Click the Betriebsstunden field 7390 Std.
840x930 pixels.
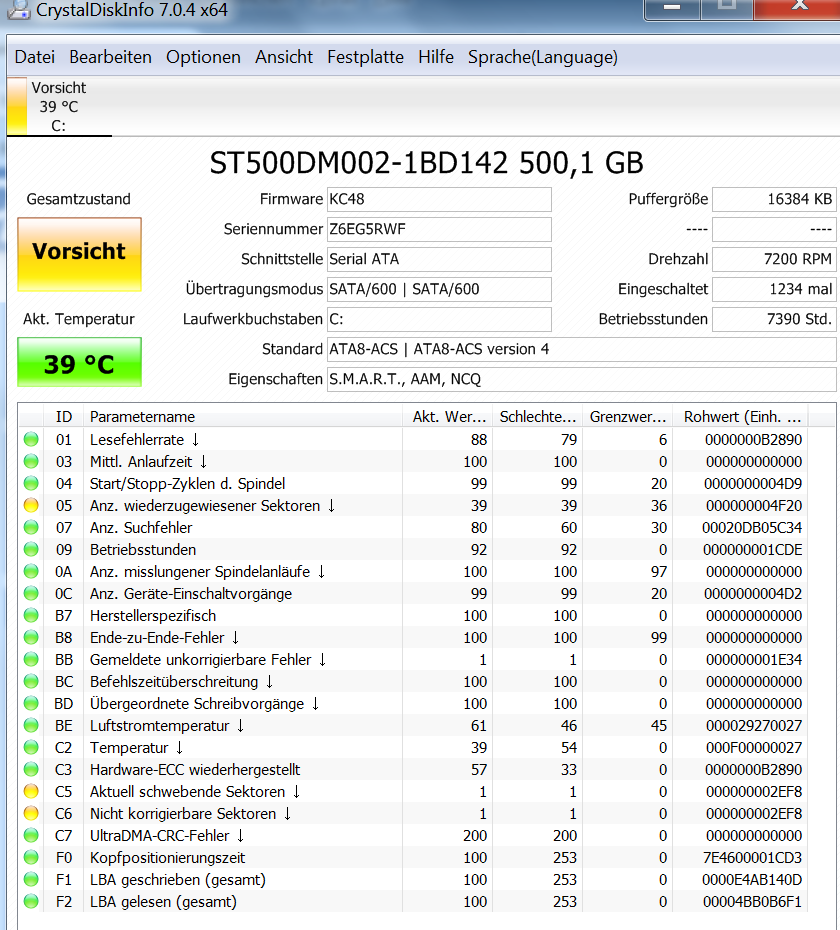[x=774, y=319]
